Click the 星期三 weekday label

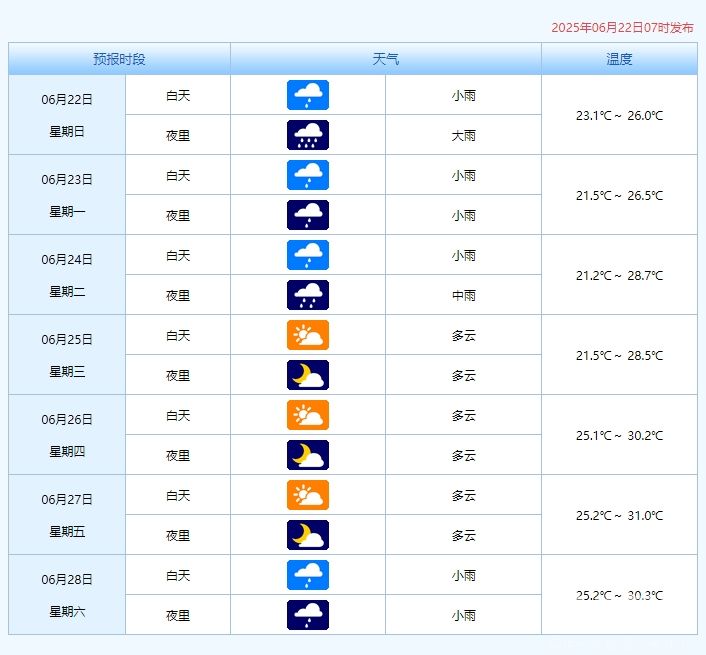click(67, 371)
